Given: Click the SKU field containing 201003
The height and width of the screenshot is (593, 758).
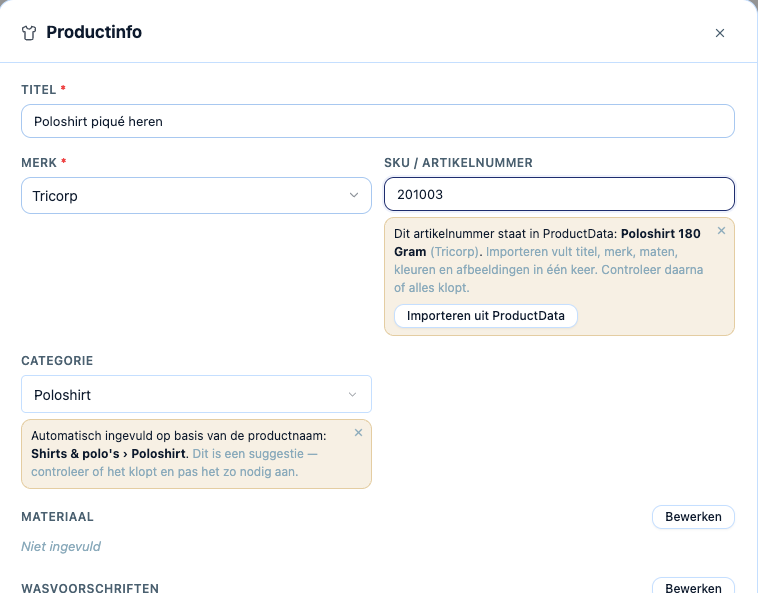Looking at the screenshot, I should point(559,194).
